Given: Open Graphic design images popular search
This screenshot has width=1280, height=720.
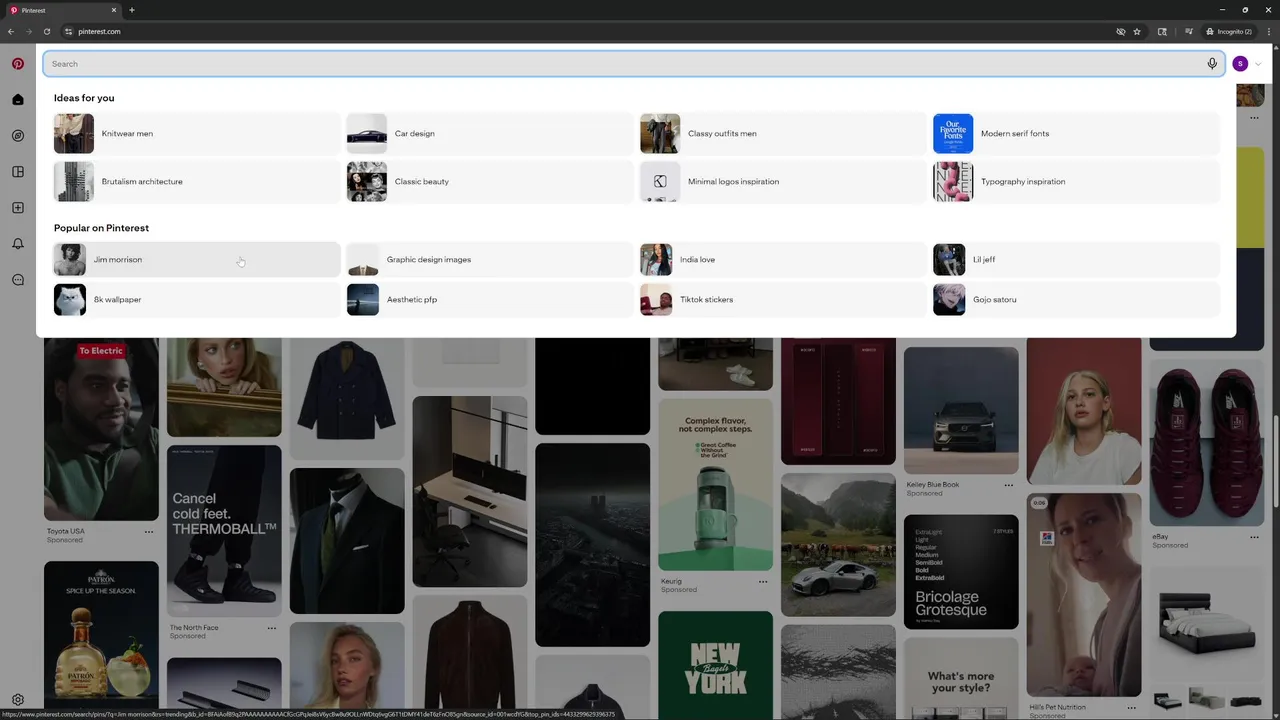Looking at the screenshot, I should [490, 259].
